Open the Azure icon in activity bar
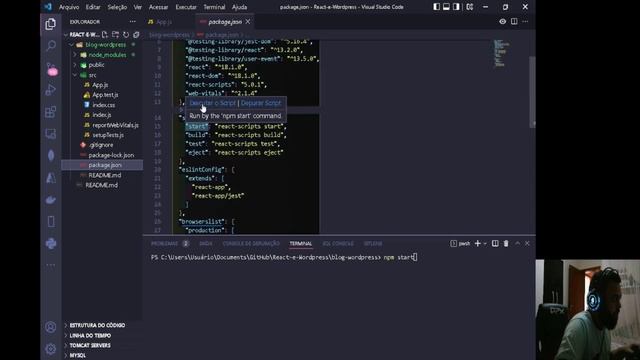640x360 pixels. [x=51, y=178]
